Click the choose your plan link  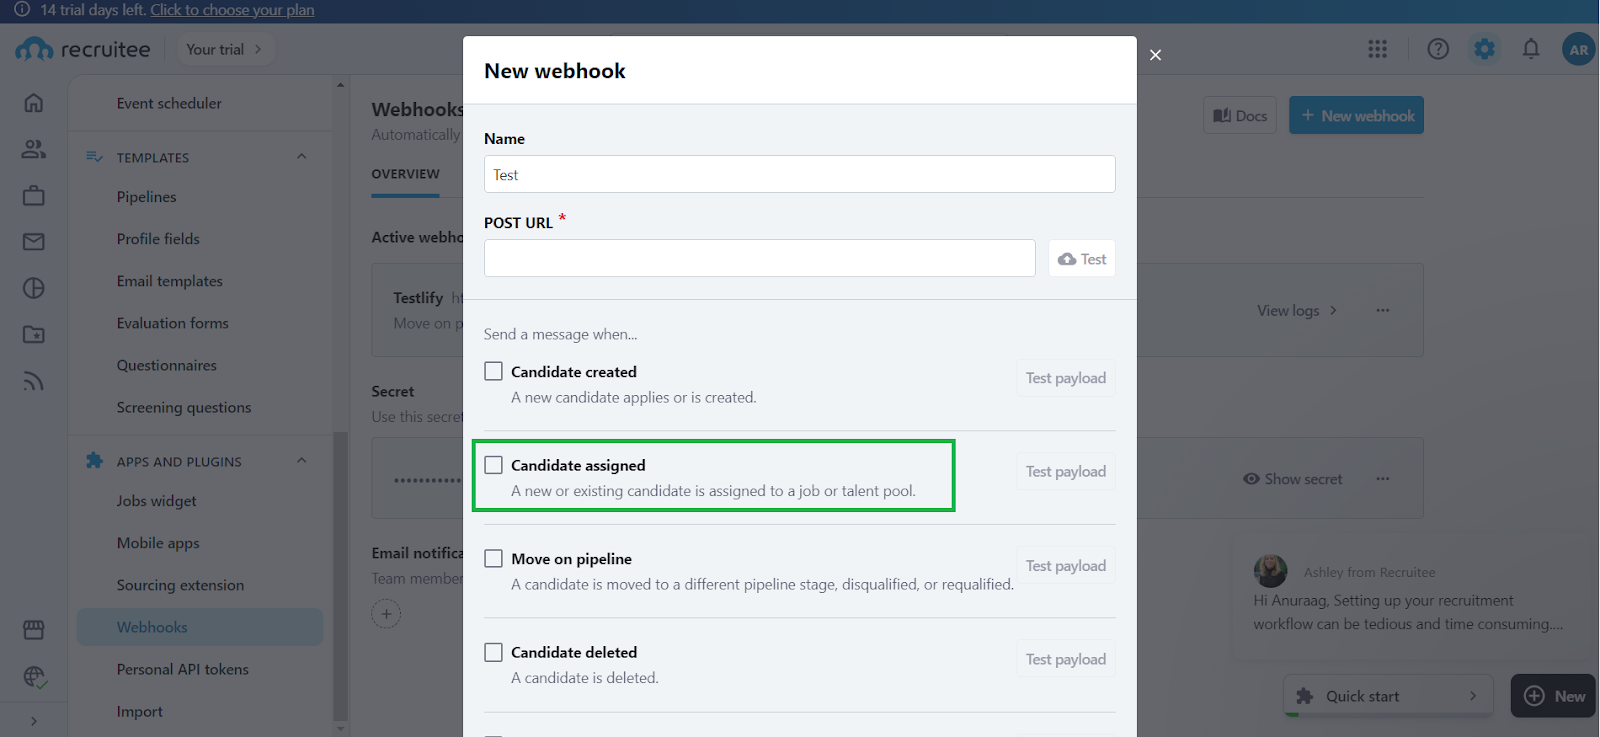[x=232, y=10]
